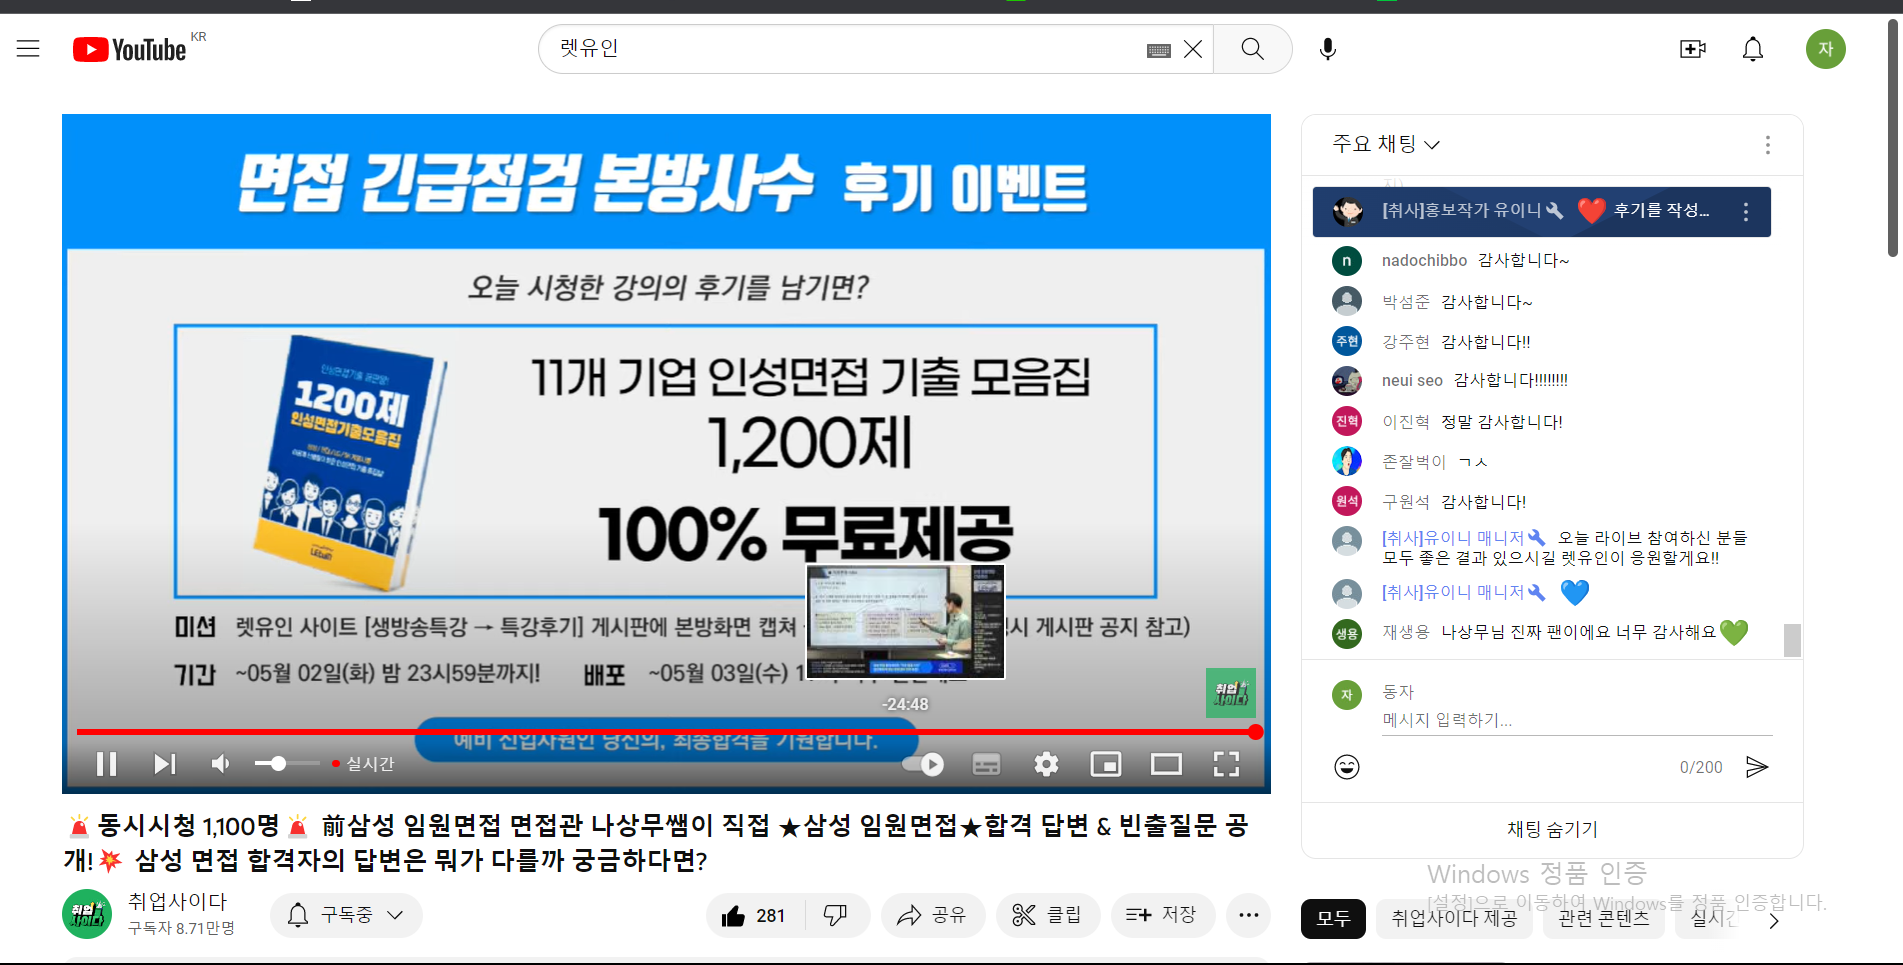Screen dimensions: 1903x965
Task: Click the 박섬준 chat username
Action: pyautogui.click(x=1406, y=302)
